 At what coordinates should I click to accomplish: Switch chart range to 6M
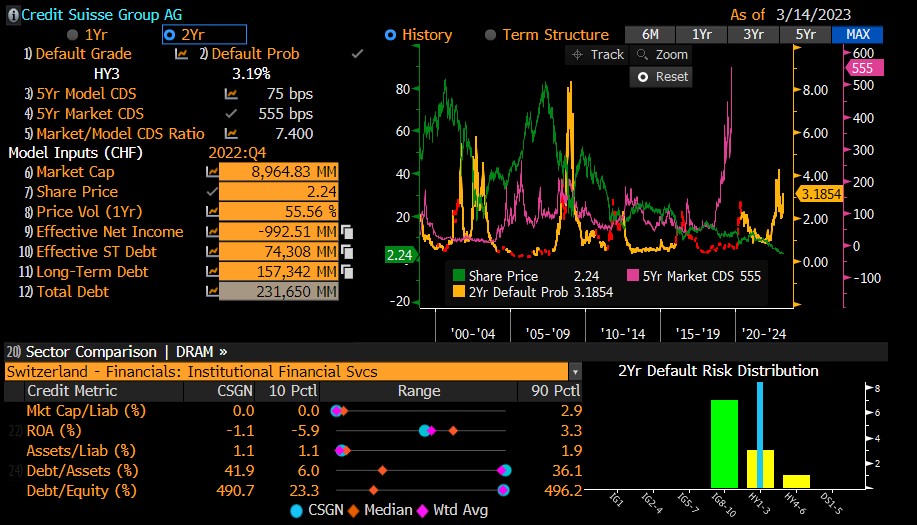[x=650, y=35]
